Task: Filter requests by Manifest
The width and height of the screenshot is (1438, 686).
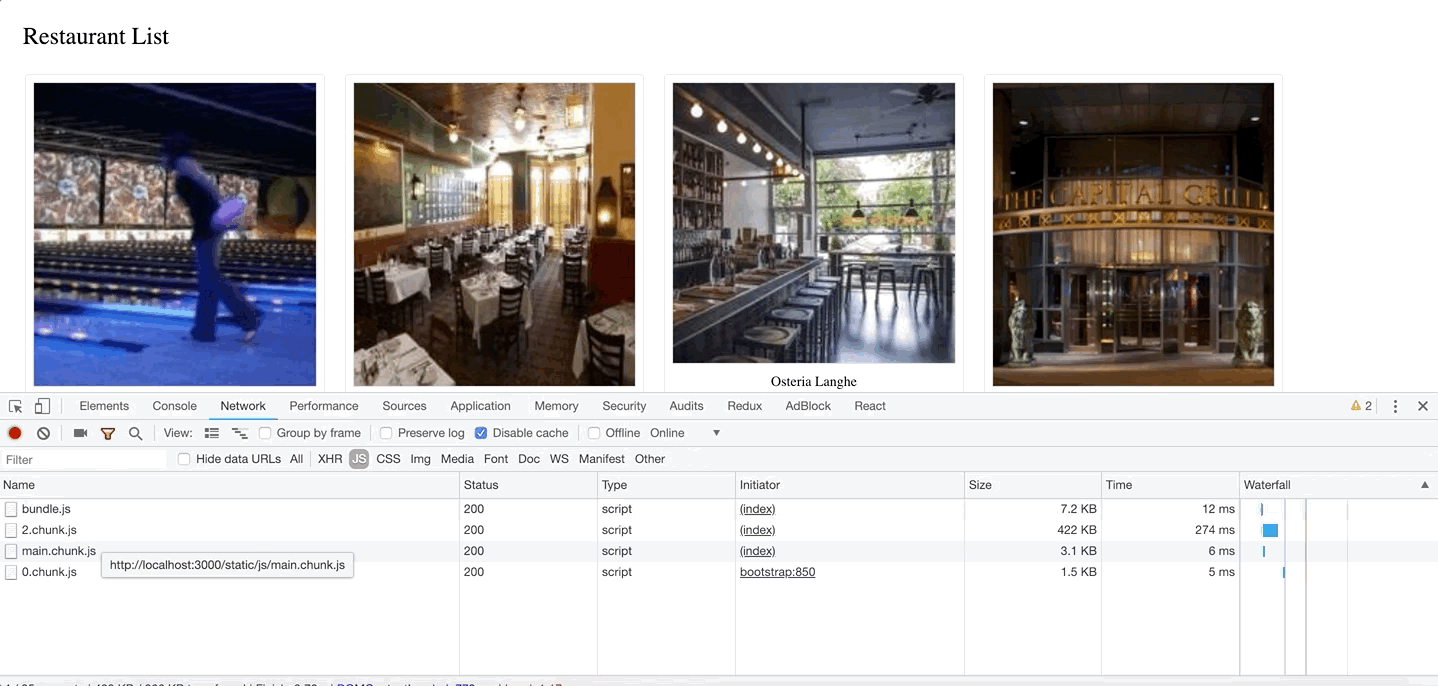Action: 602,459
